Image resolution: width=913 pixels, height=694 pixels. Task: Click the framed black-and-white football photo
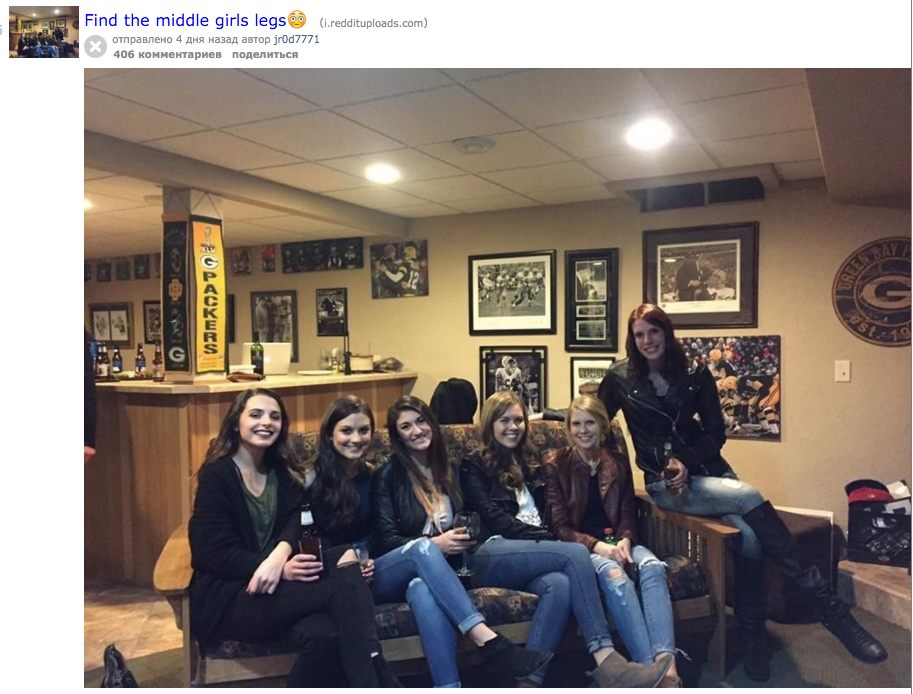[x=512, y=292]
